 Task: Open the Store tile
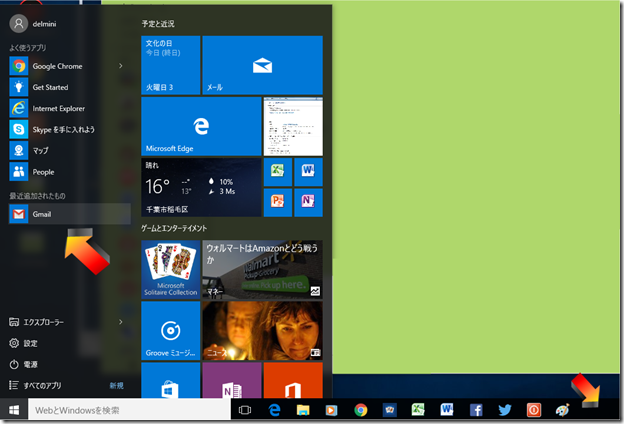171,380
